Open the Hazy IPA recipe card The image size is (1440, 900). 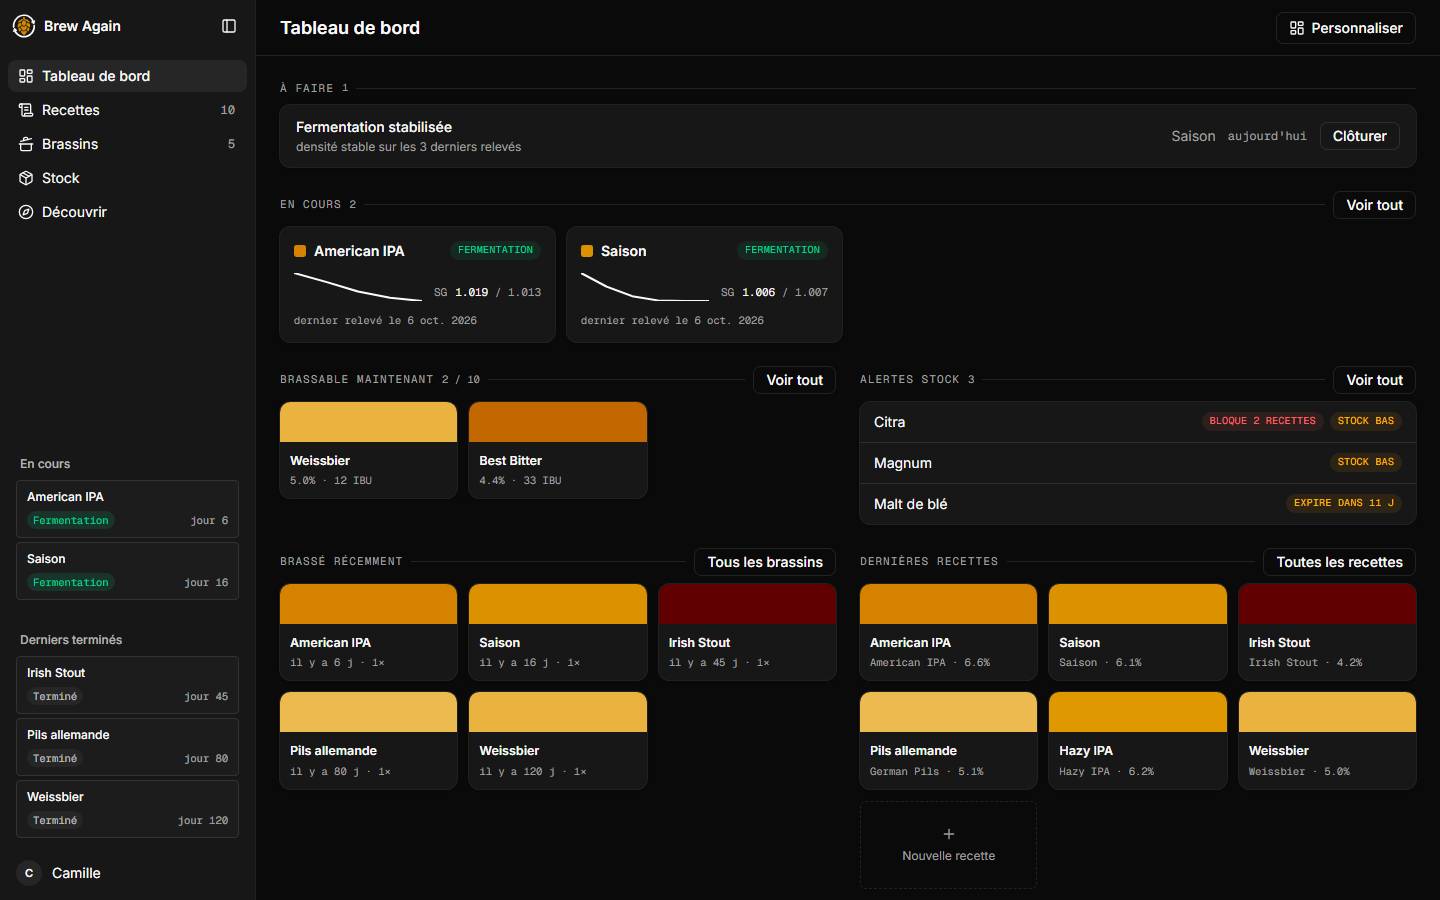1138,741
